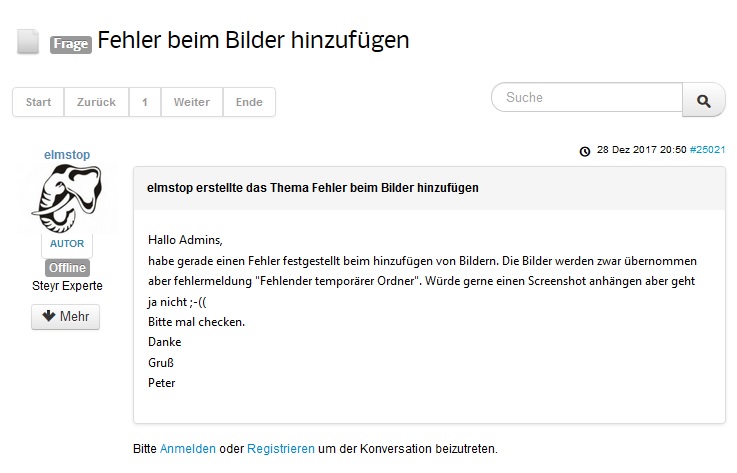Focus the Suche search field
This screenshot has height=473, width=737.
tap(587, 97)
